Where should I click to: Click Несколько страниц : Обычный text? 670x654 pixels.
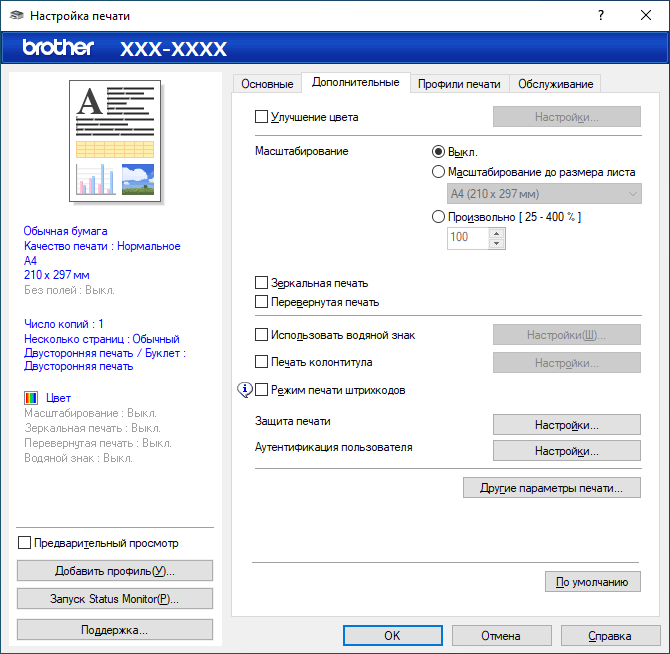coord(102,339)
